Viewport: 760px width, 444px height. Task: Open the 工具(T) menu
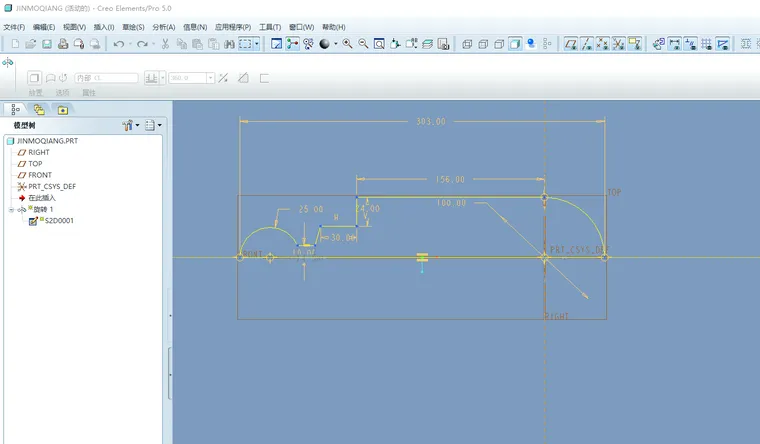click(270, 27)
